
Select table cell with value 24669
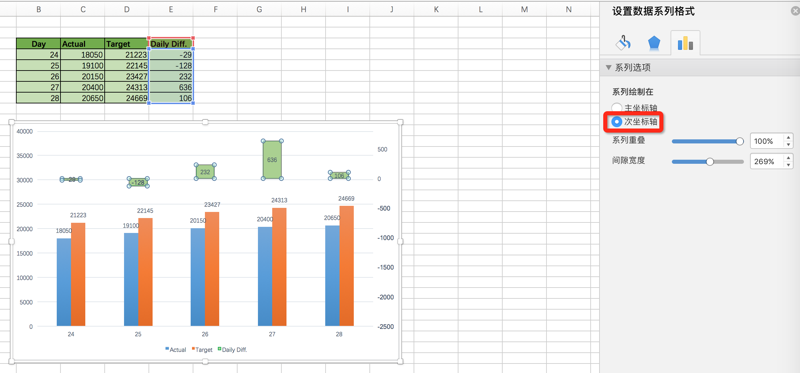(x=127, y=98)
